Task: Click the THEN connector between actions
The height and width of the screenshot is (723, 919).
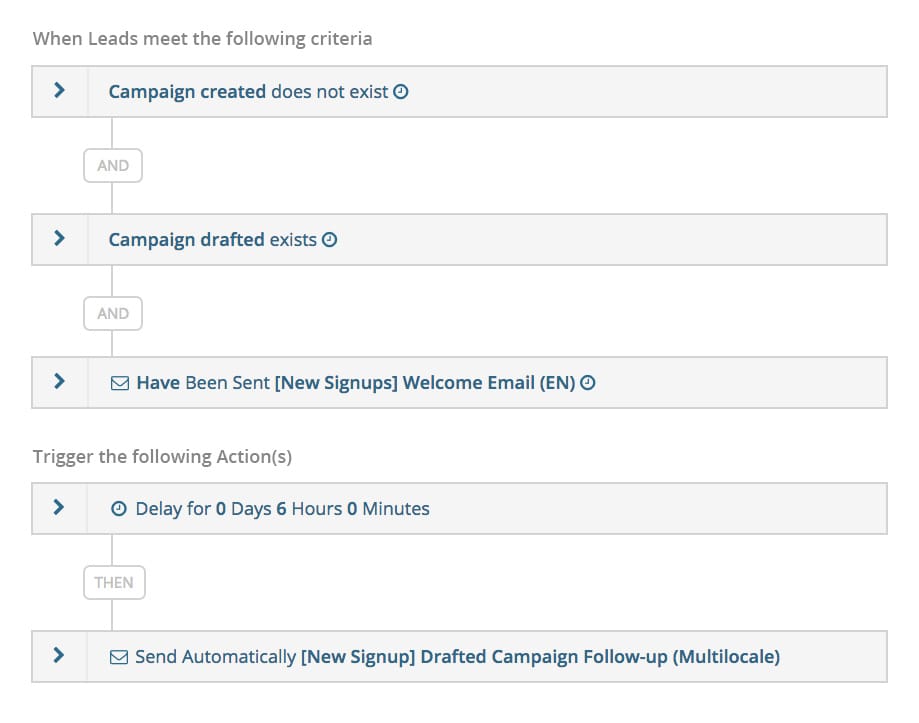Action: (x=113, y=583)
